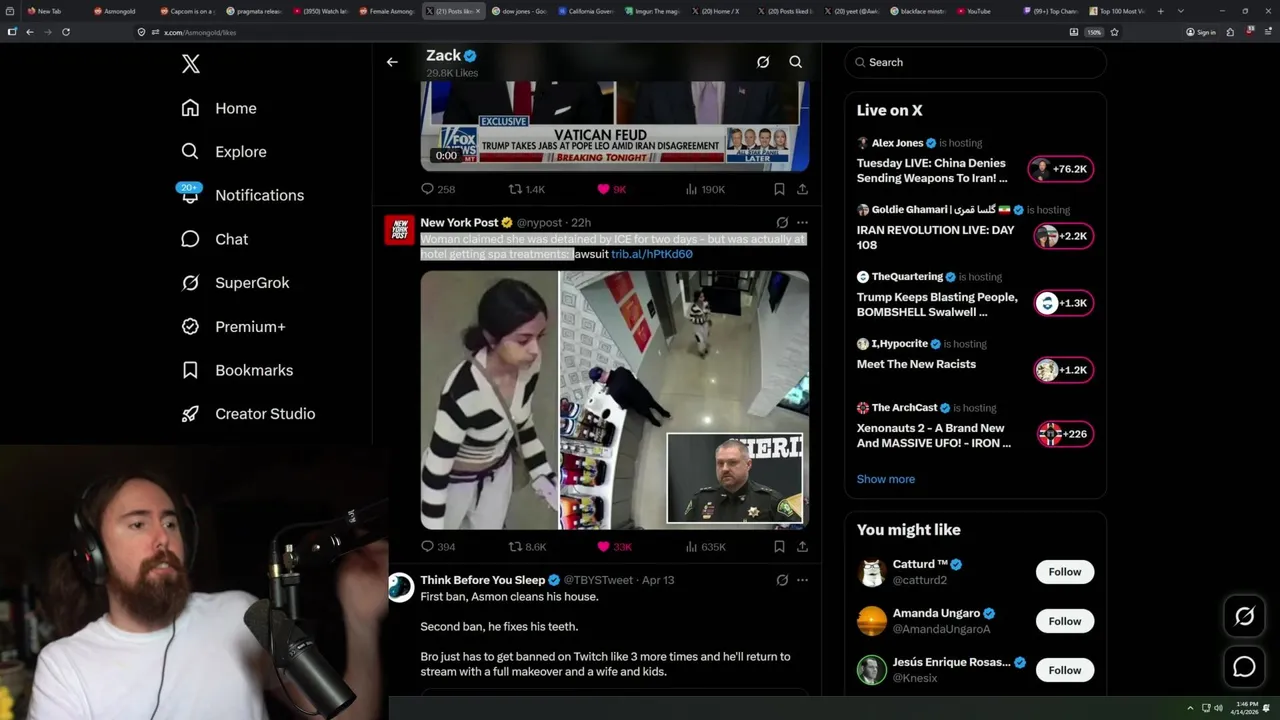
Task: Open Premium+ in the sidebar
Action: tap(233, 326)
